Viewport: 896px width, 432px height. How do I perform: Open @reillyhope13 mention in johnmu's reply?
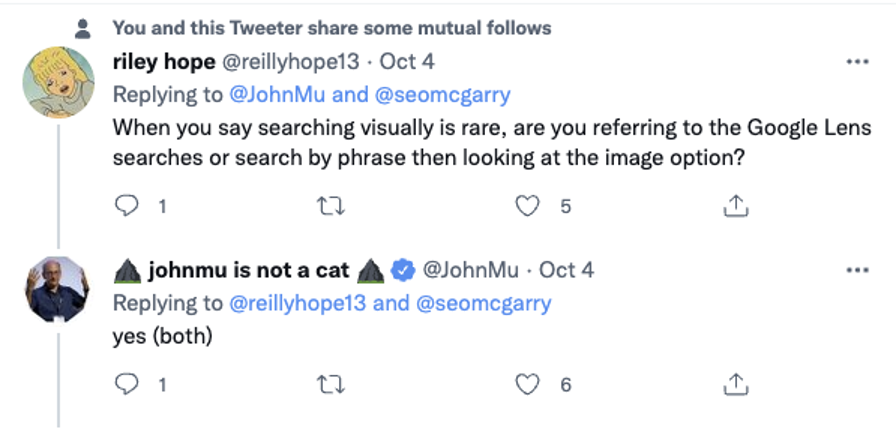pos(292,303)
